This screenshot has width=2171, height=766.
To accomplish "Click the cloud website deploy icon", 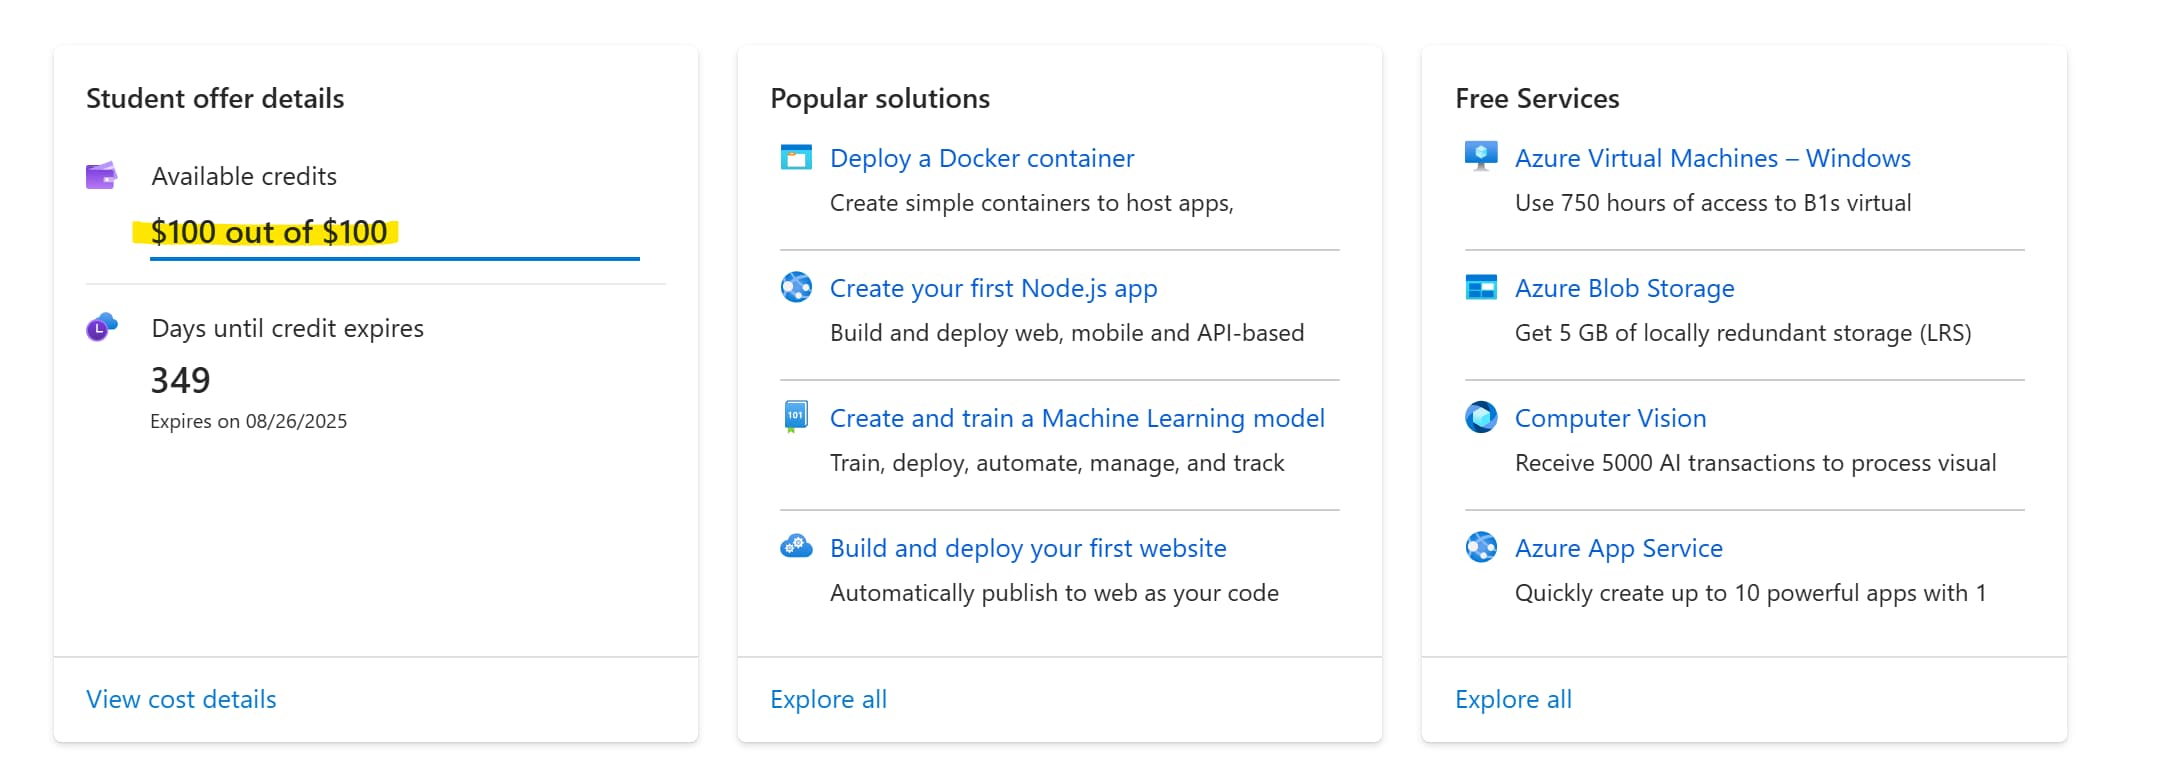I will [796, 547].
